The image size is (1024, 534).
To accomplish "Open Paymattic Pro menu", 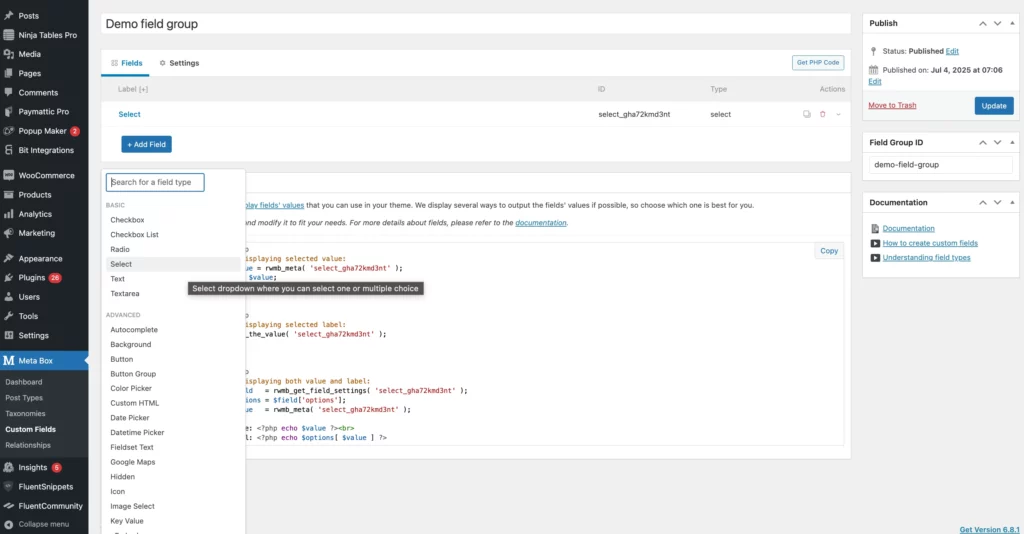I will (x=43, y=112).
